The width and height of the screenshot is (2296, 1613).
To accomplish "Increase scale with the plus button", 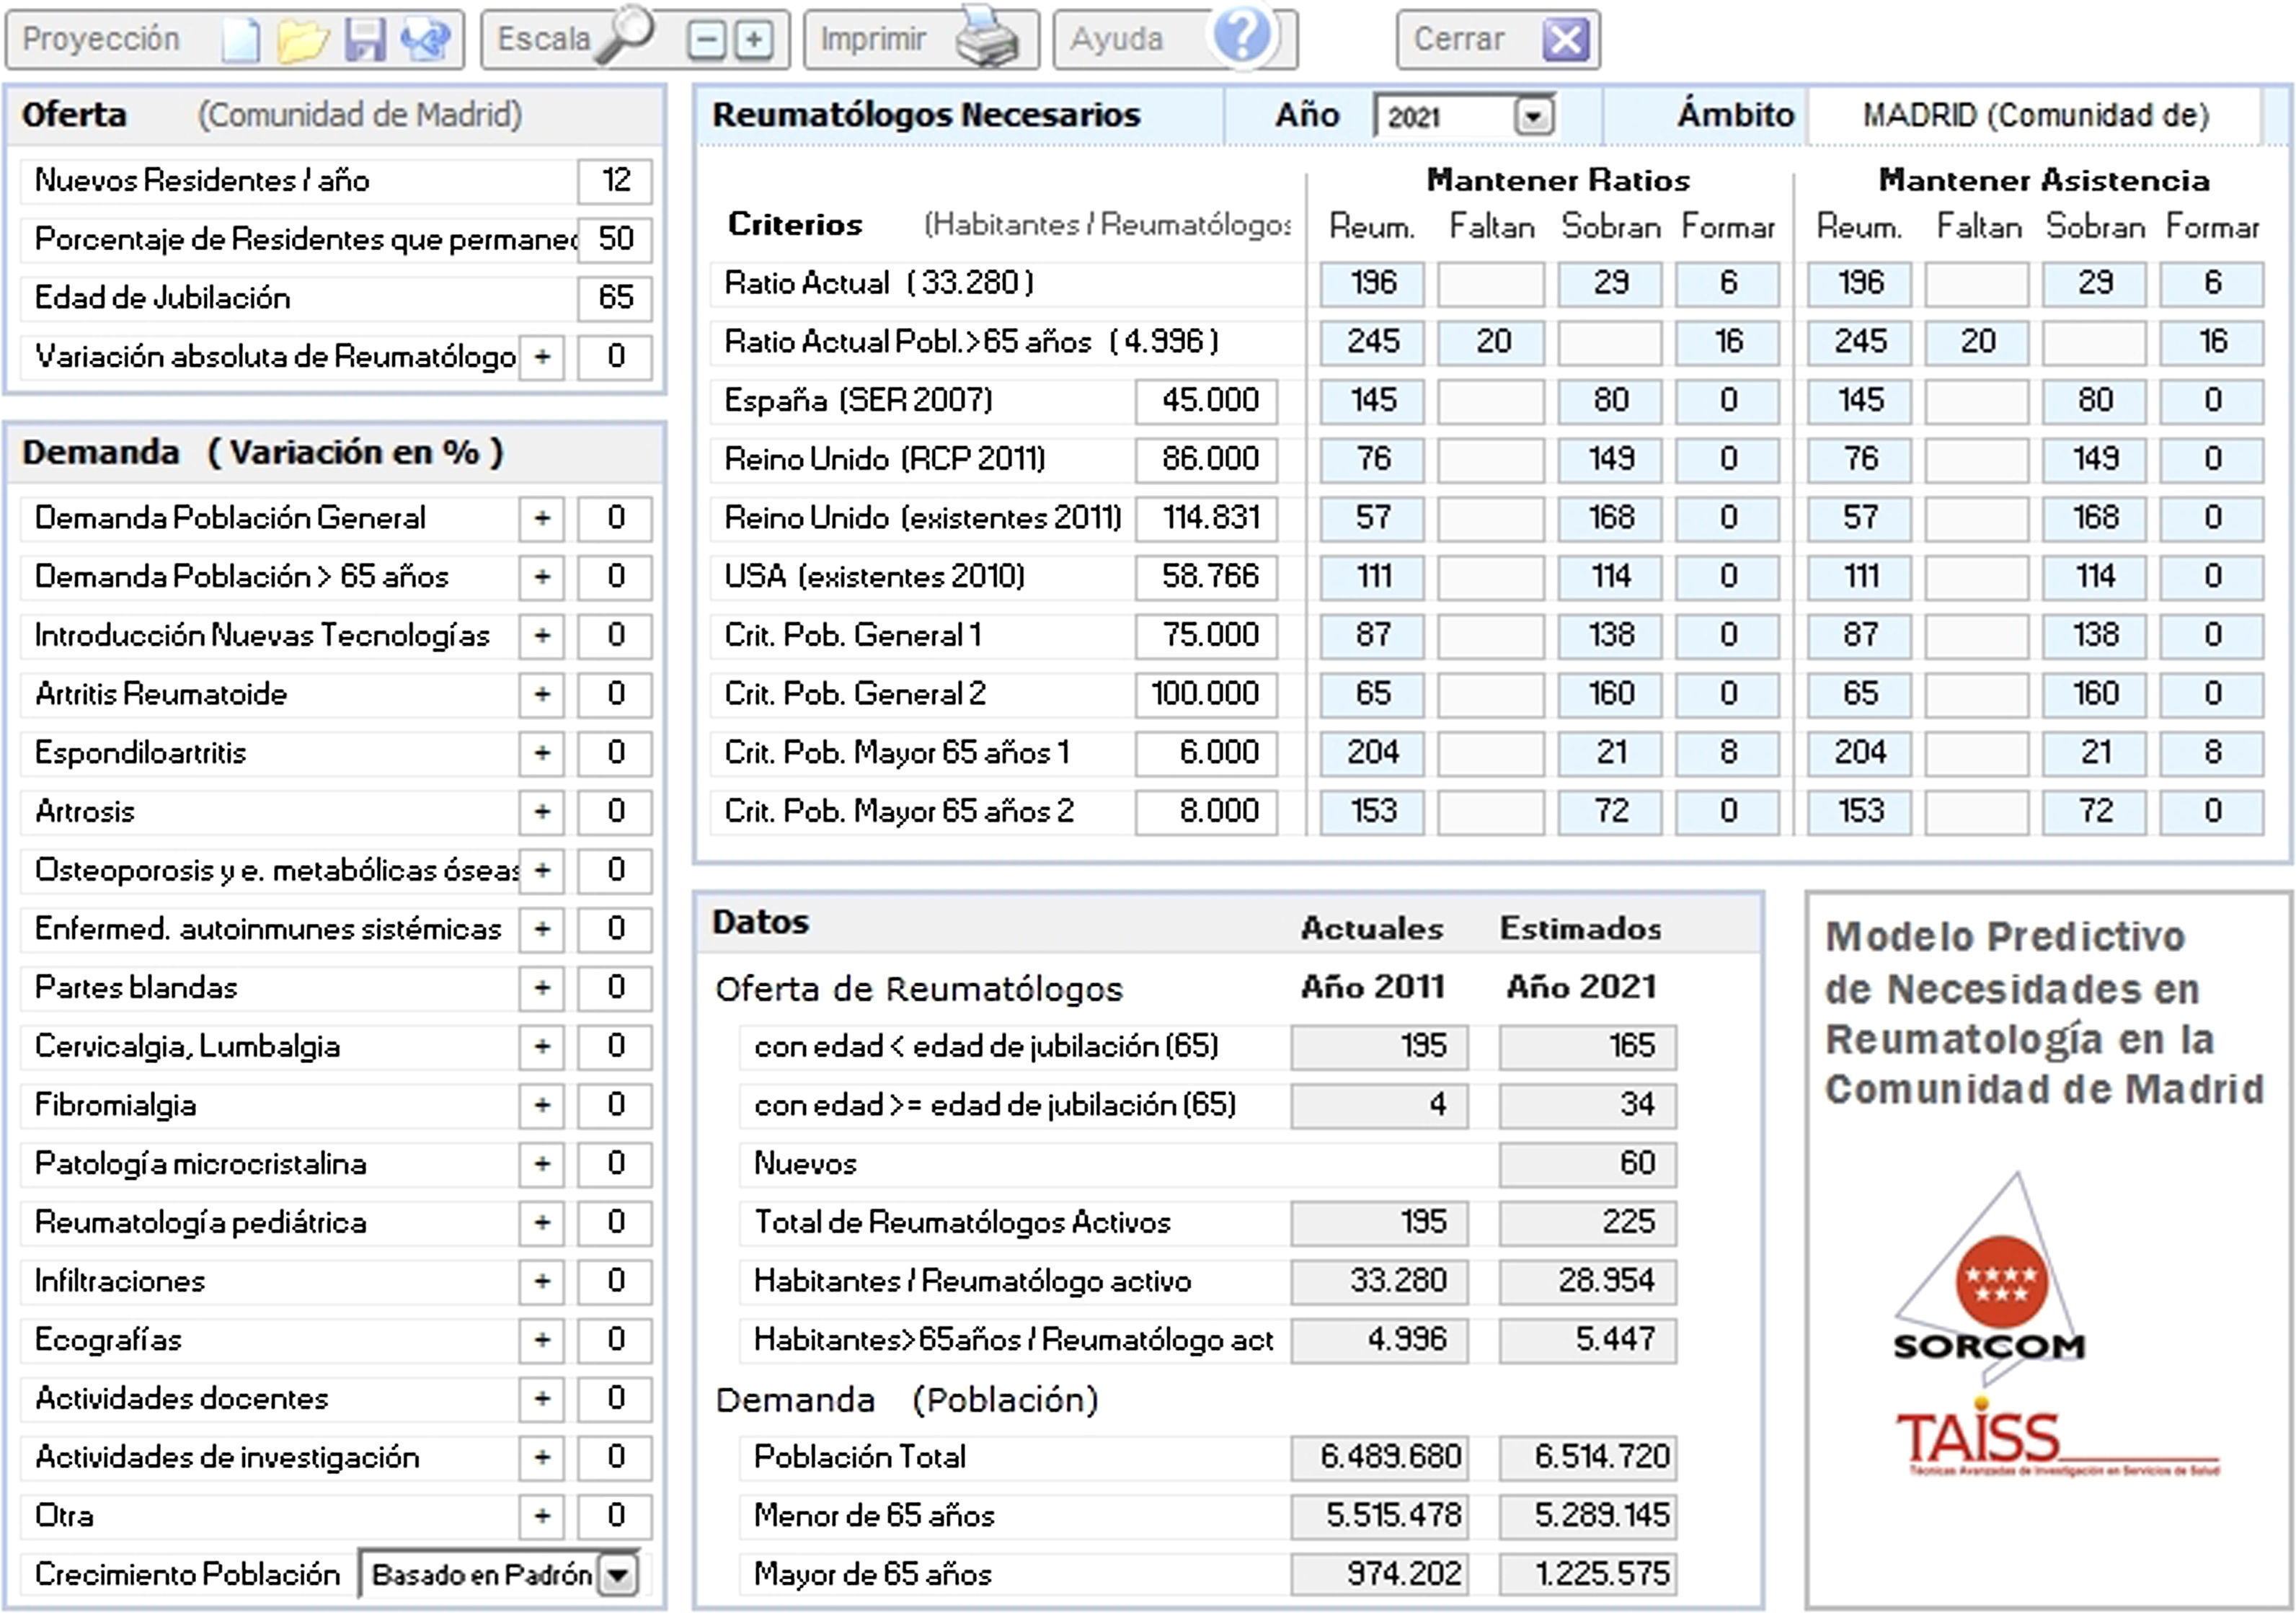I will point(753,40).
